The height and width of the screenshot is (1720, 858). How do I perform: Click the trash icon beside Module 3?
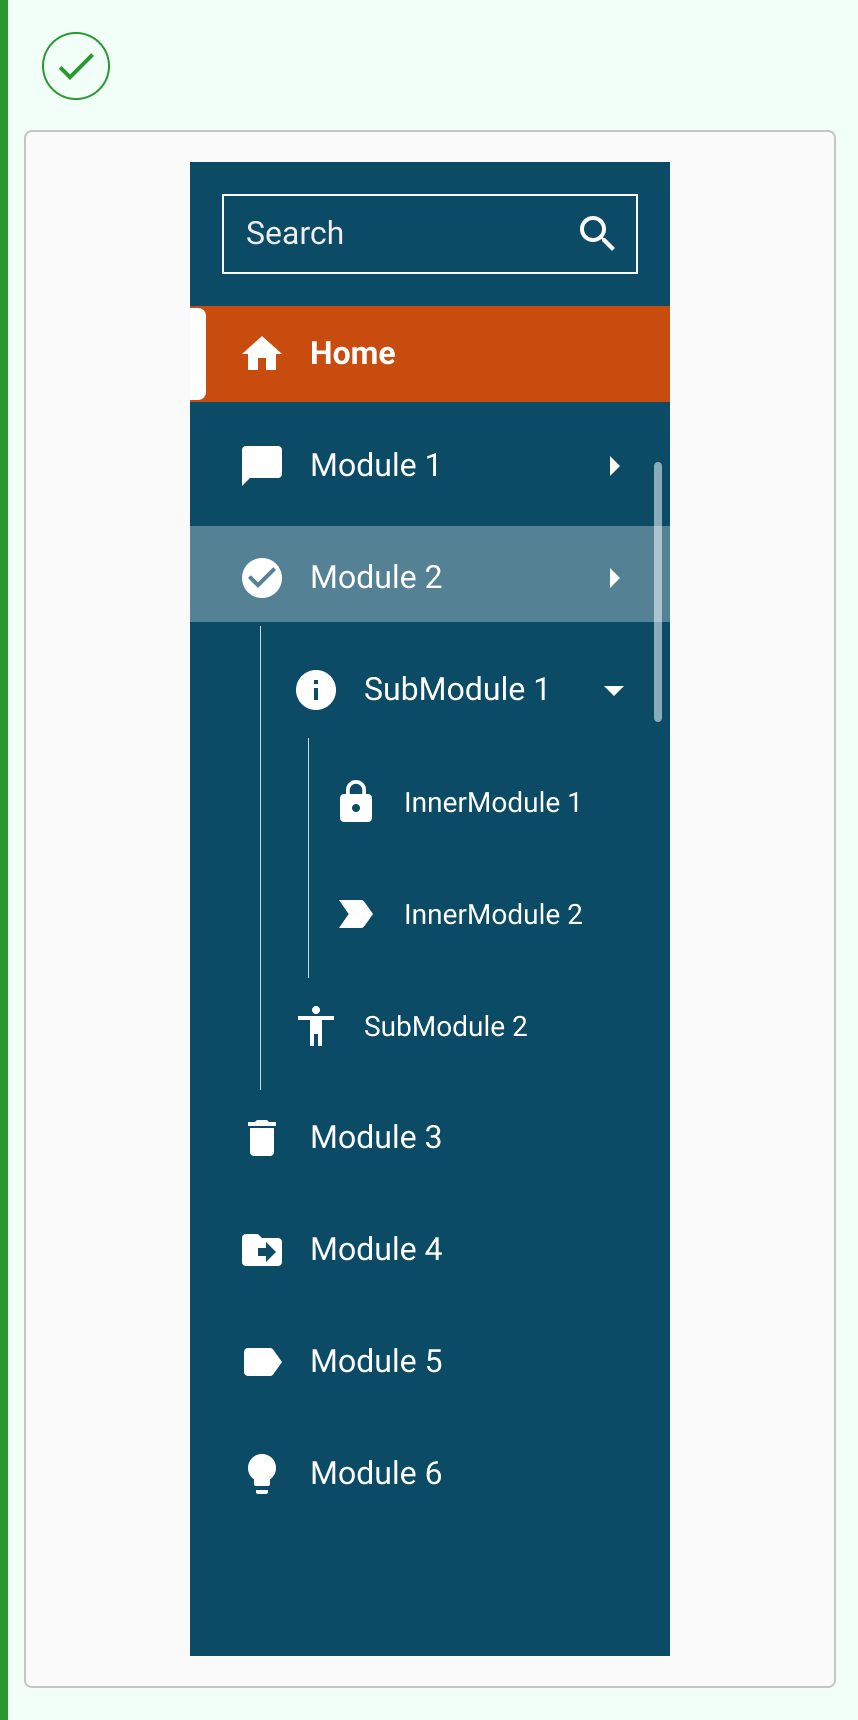pyautogui.click(x=262, y=1138)
